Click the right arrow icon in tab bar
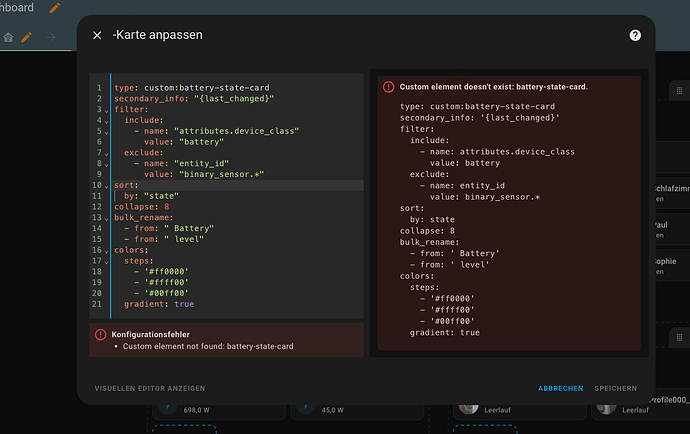The height and width of the screenshot is (434, 690). pyautogui.click(x=51, y=37)
